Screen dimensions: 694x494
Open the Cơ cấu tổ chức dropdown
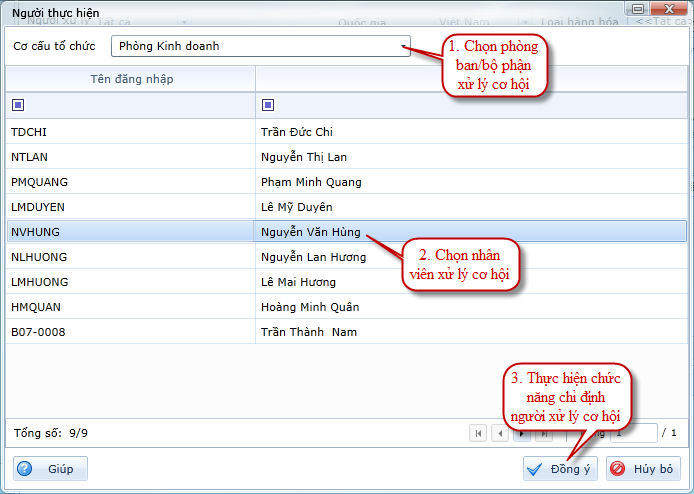tap(404, 46)
